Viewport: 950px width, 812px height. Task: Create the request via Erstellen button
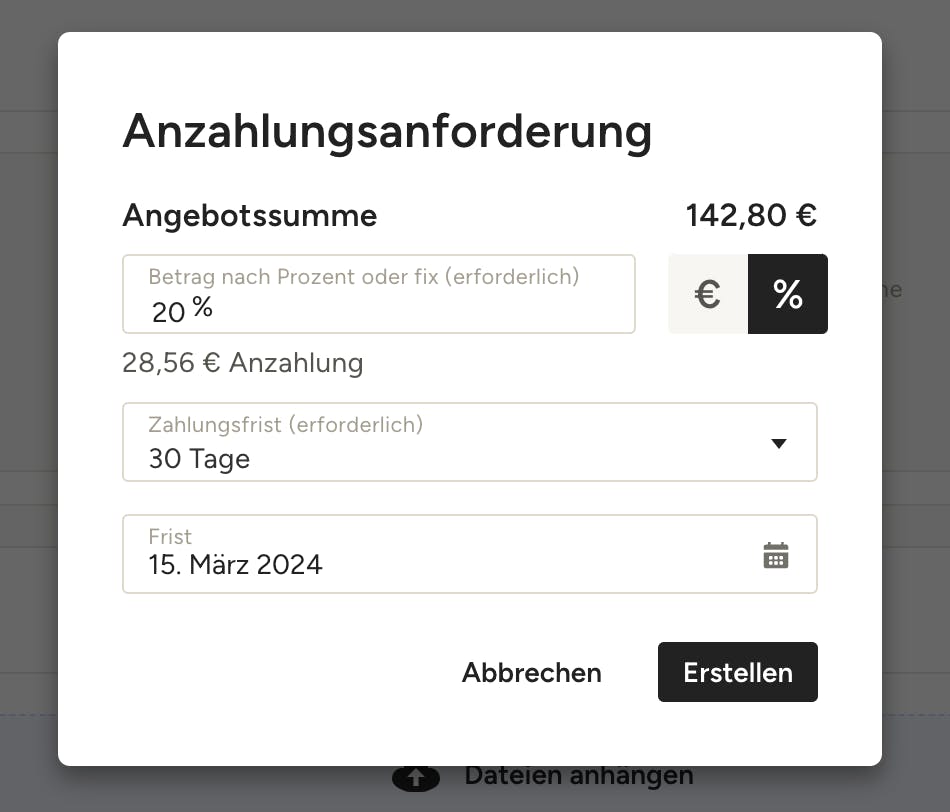(737, 672)
